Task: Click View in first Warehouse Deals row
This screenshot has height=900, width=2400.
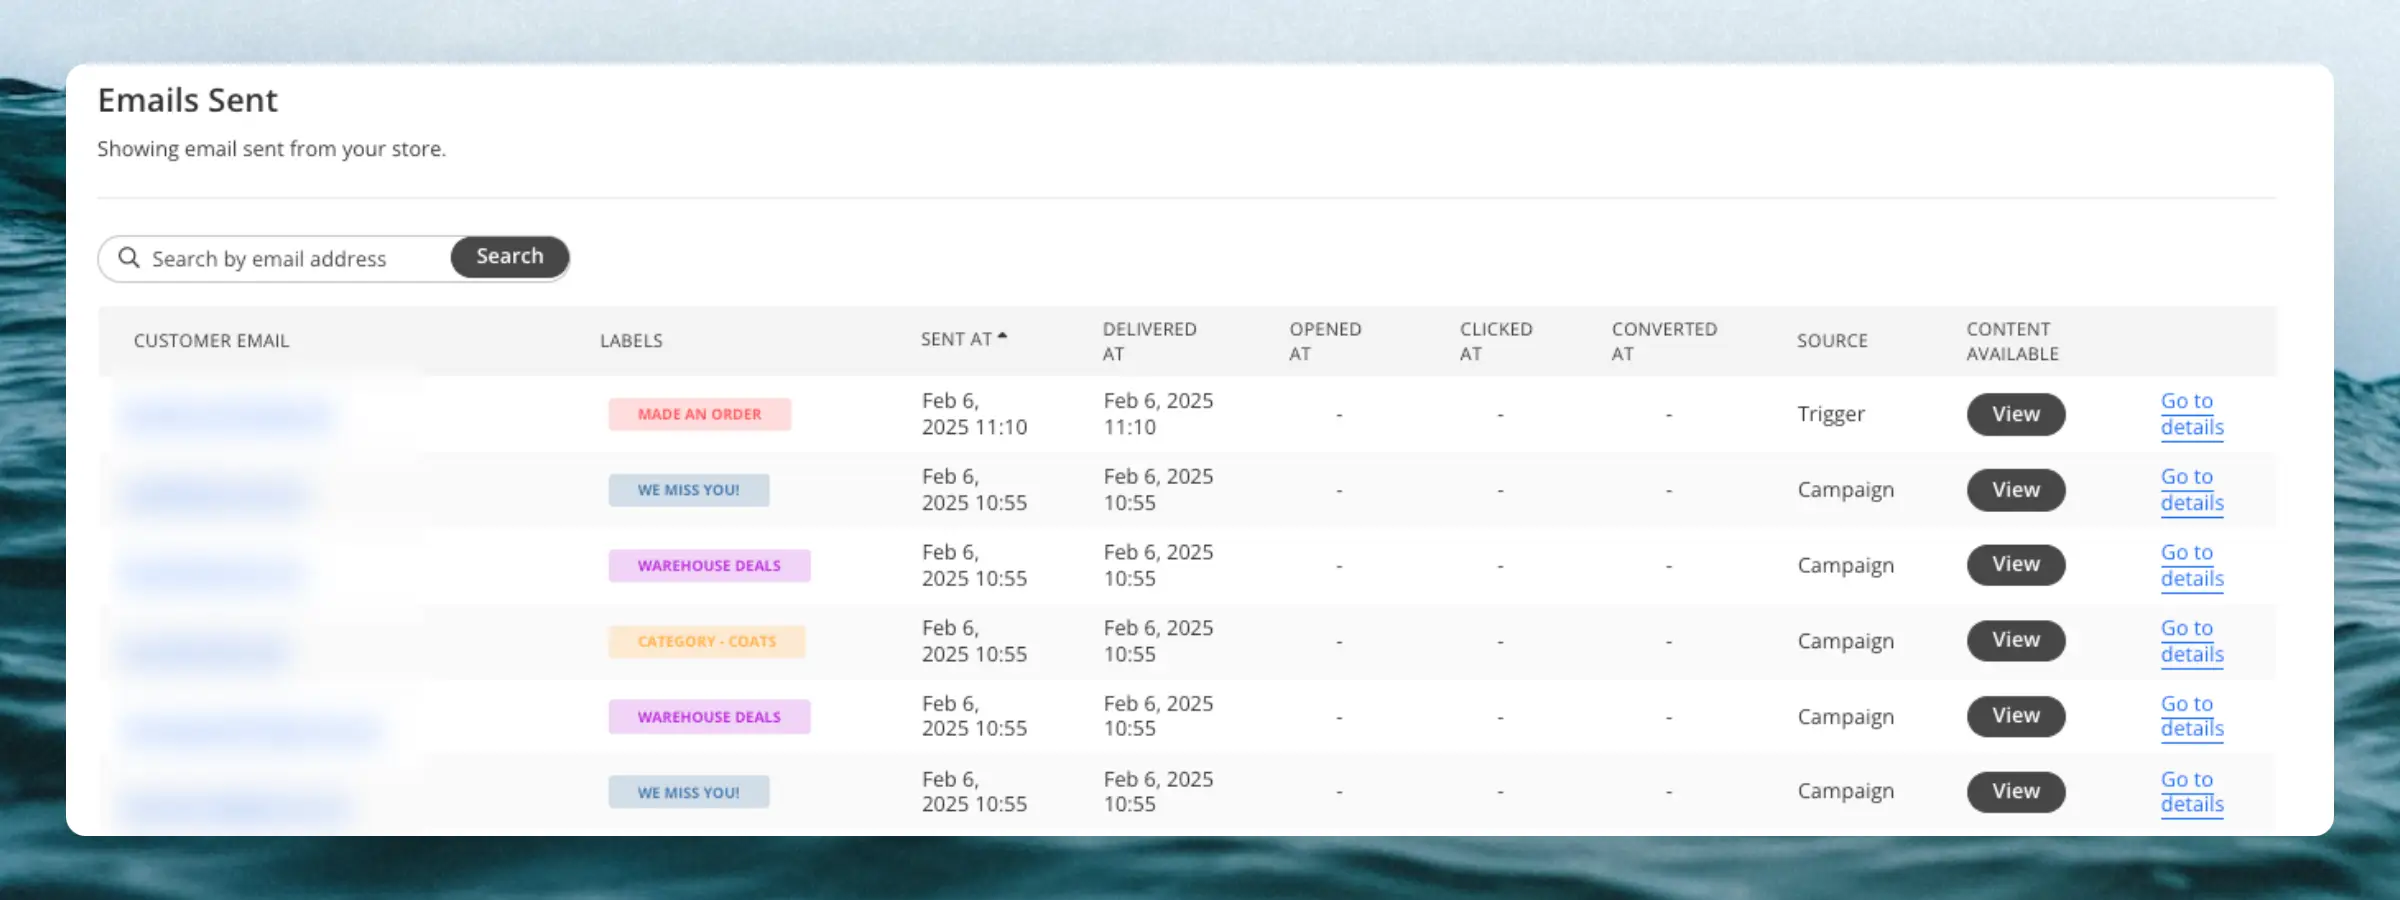Action: (2015, 565)
